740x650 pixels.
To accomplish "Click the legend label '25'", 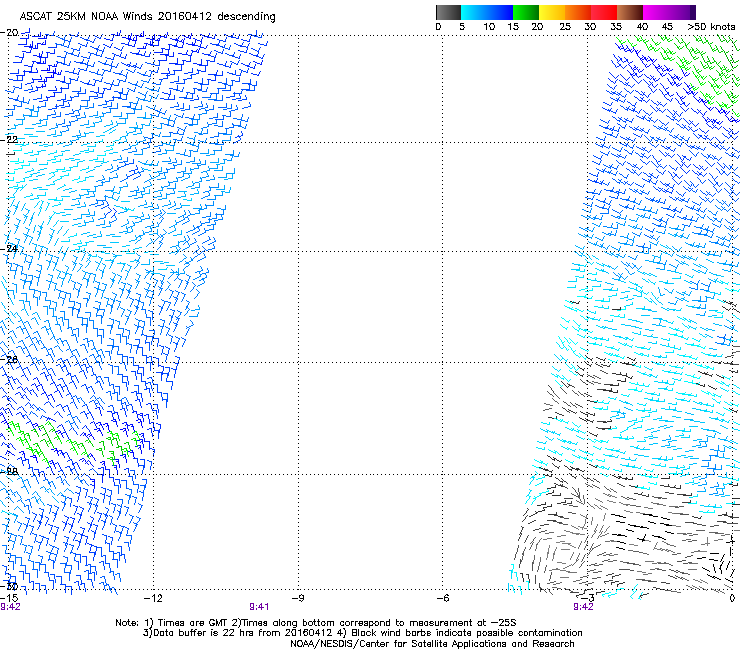I will click(x=564, y=27).
